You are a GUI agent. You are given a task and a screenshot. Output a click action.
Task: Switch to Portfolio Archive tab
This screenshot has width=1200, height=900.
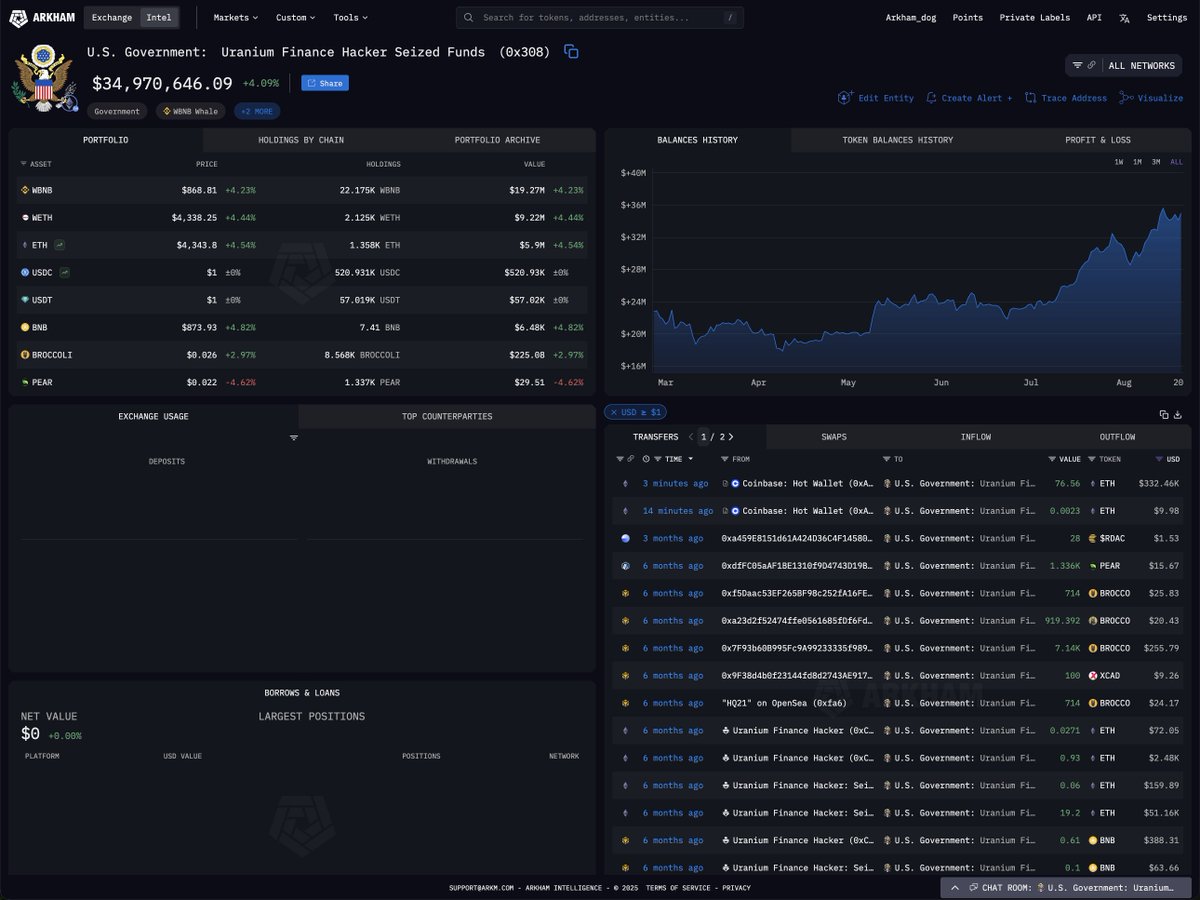click(497, 140)
